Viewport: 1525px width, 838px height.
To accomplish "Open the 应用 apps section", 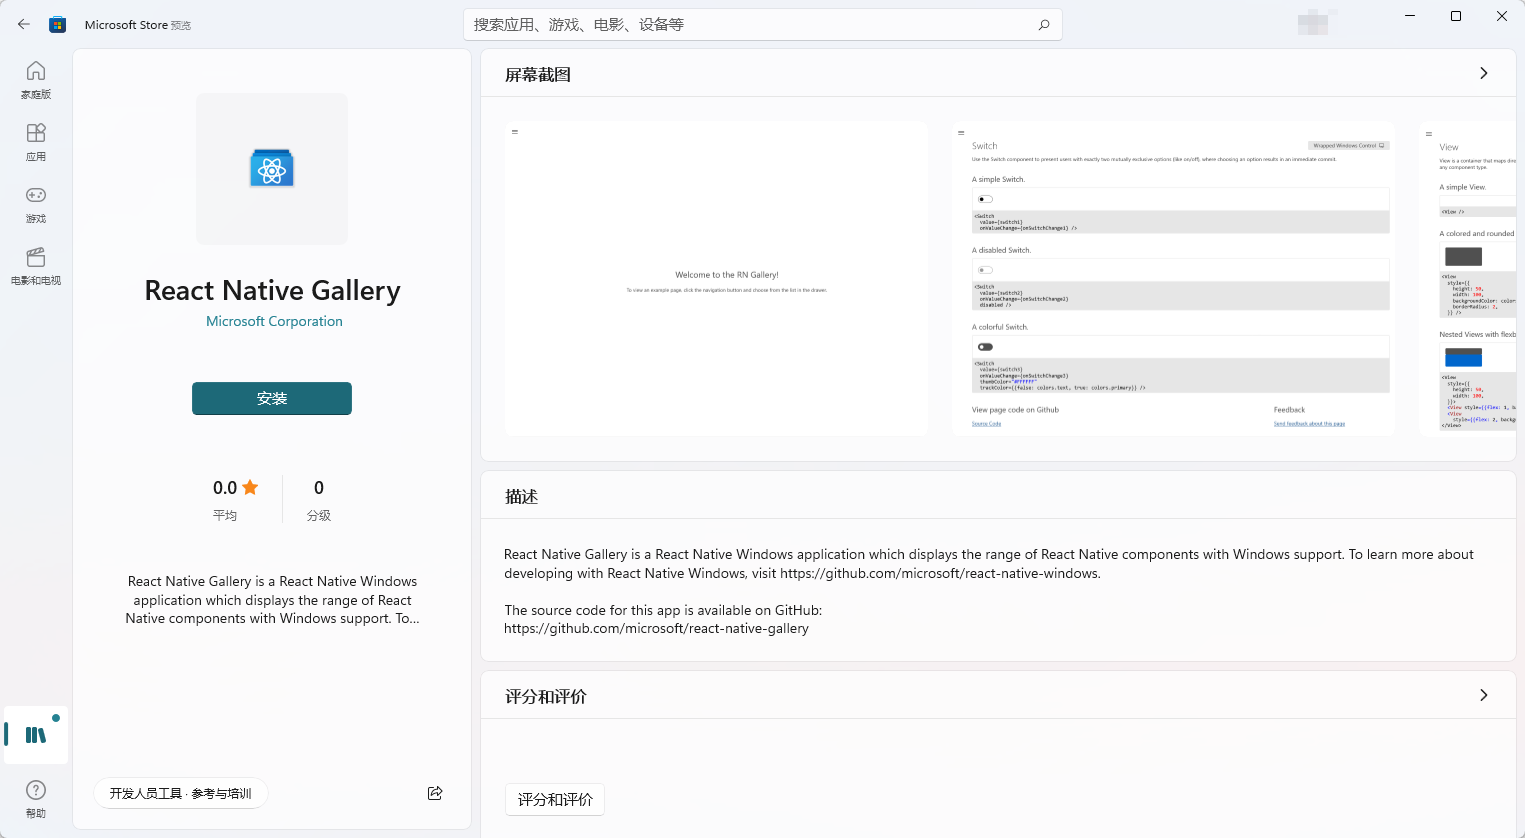I will click(36, 142).
